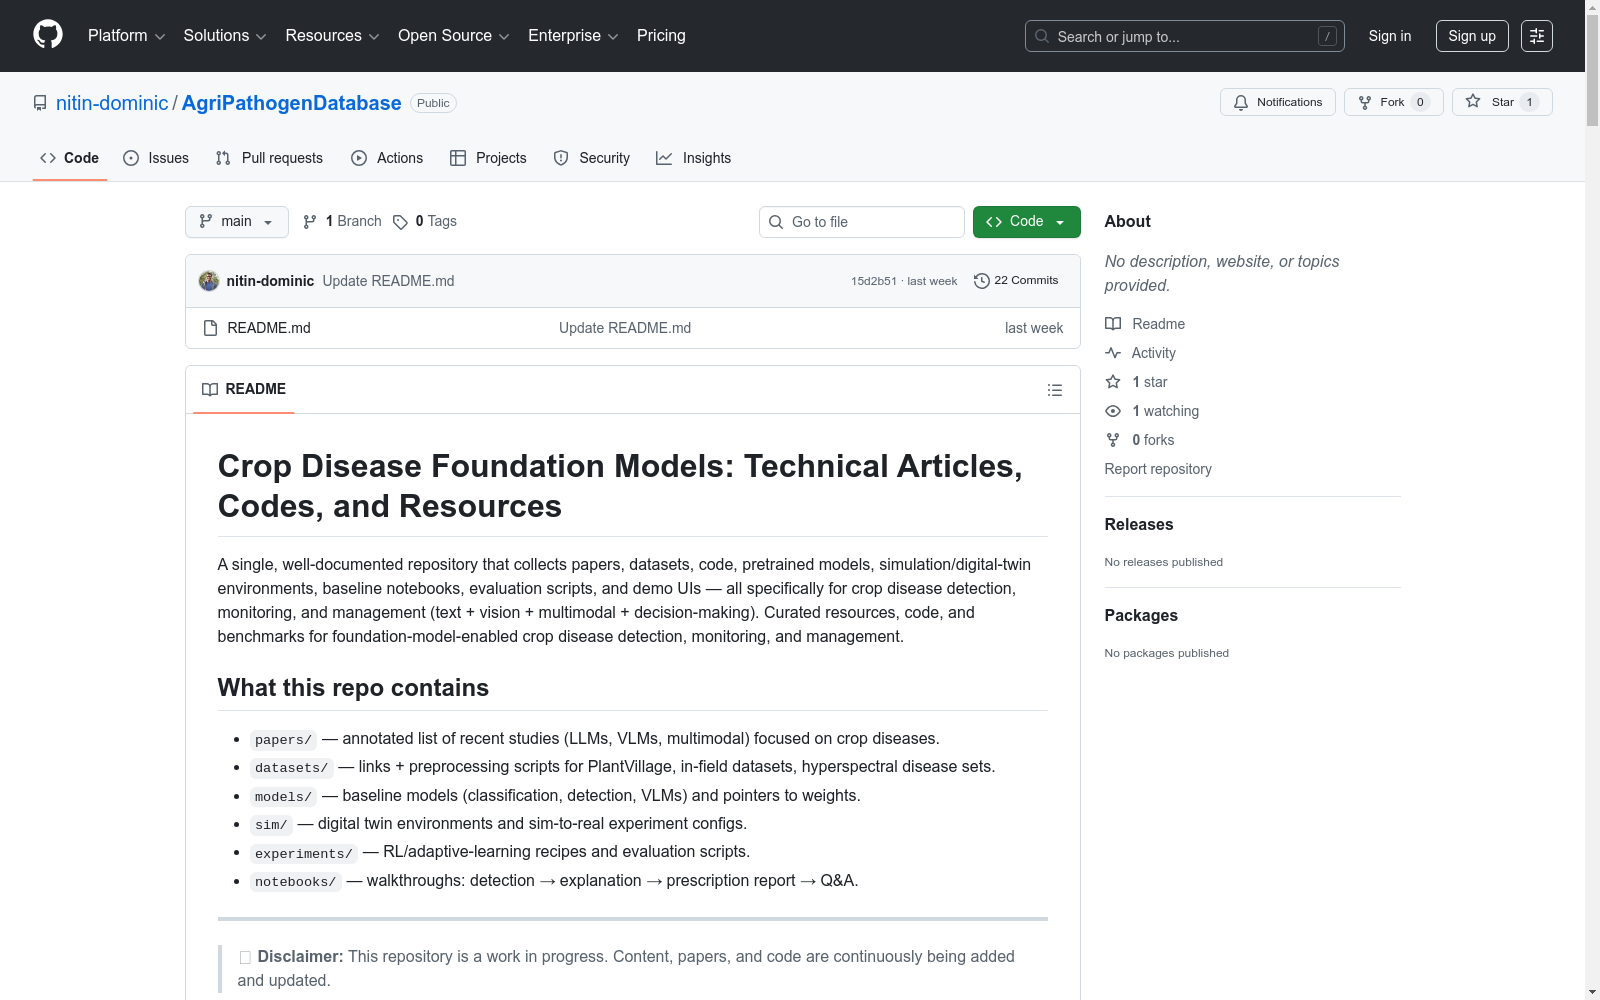1600x1000 pixels.
Task: Open the Update README.md message in commit header
Action: [388, 281]
